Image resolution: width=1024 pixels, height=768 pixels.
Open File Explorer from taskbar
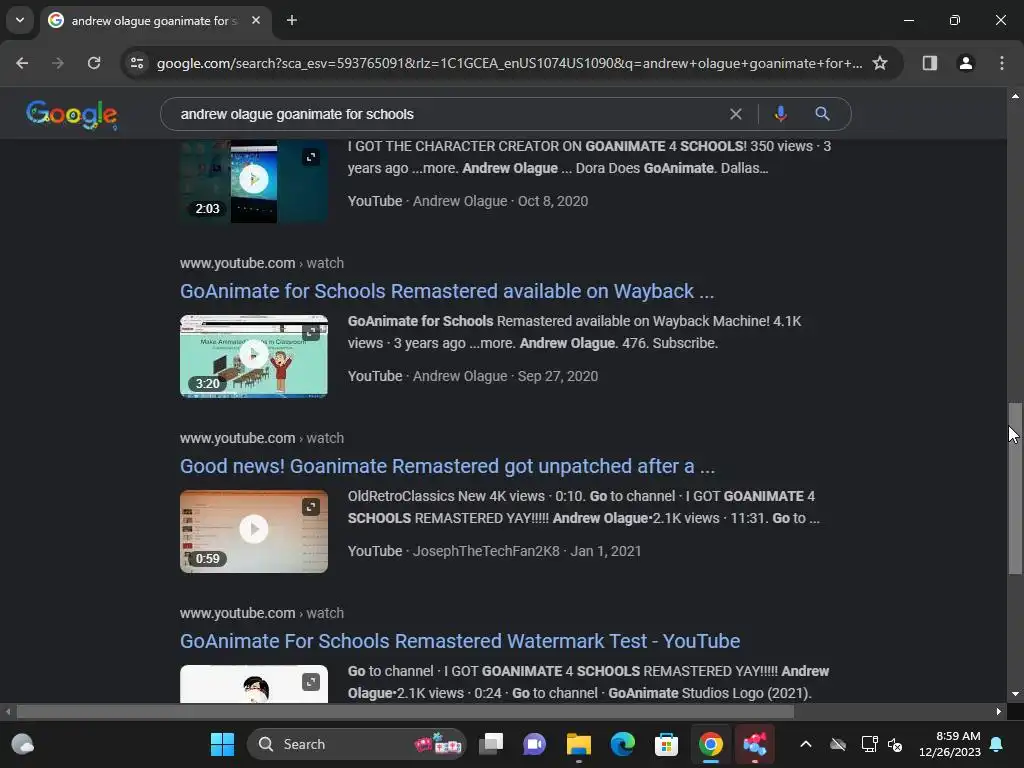click(x=579, y=744)
